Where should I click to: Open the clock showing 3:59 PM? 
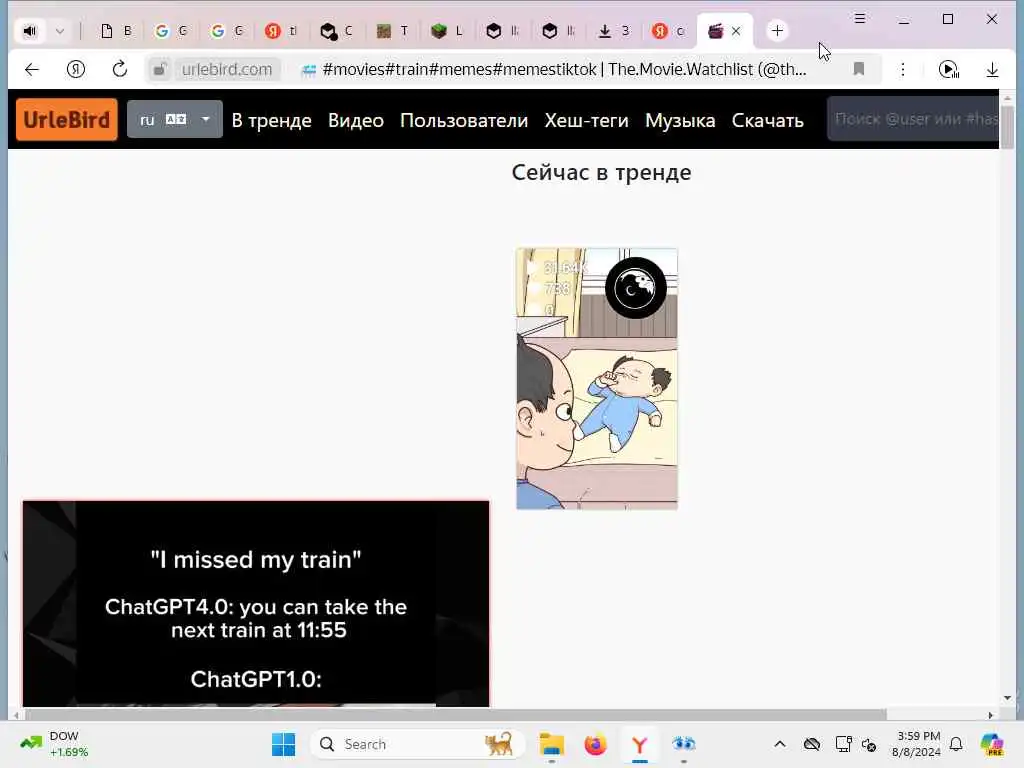(918, 744)
